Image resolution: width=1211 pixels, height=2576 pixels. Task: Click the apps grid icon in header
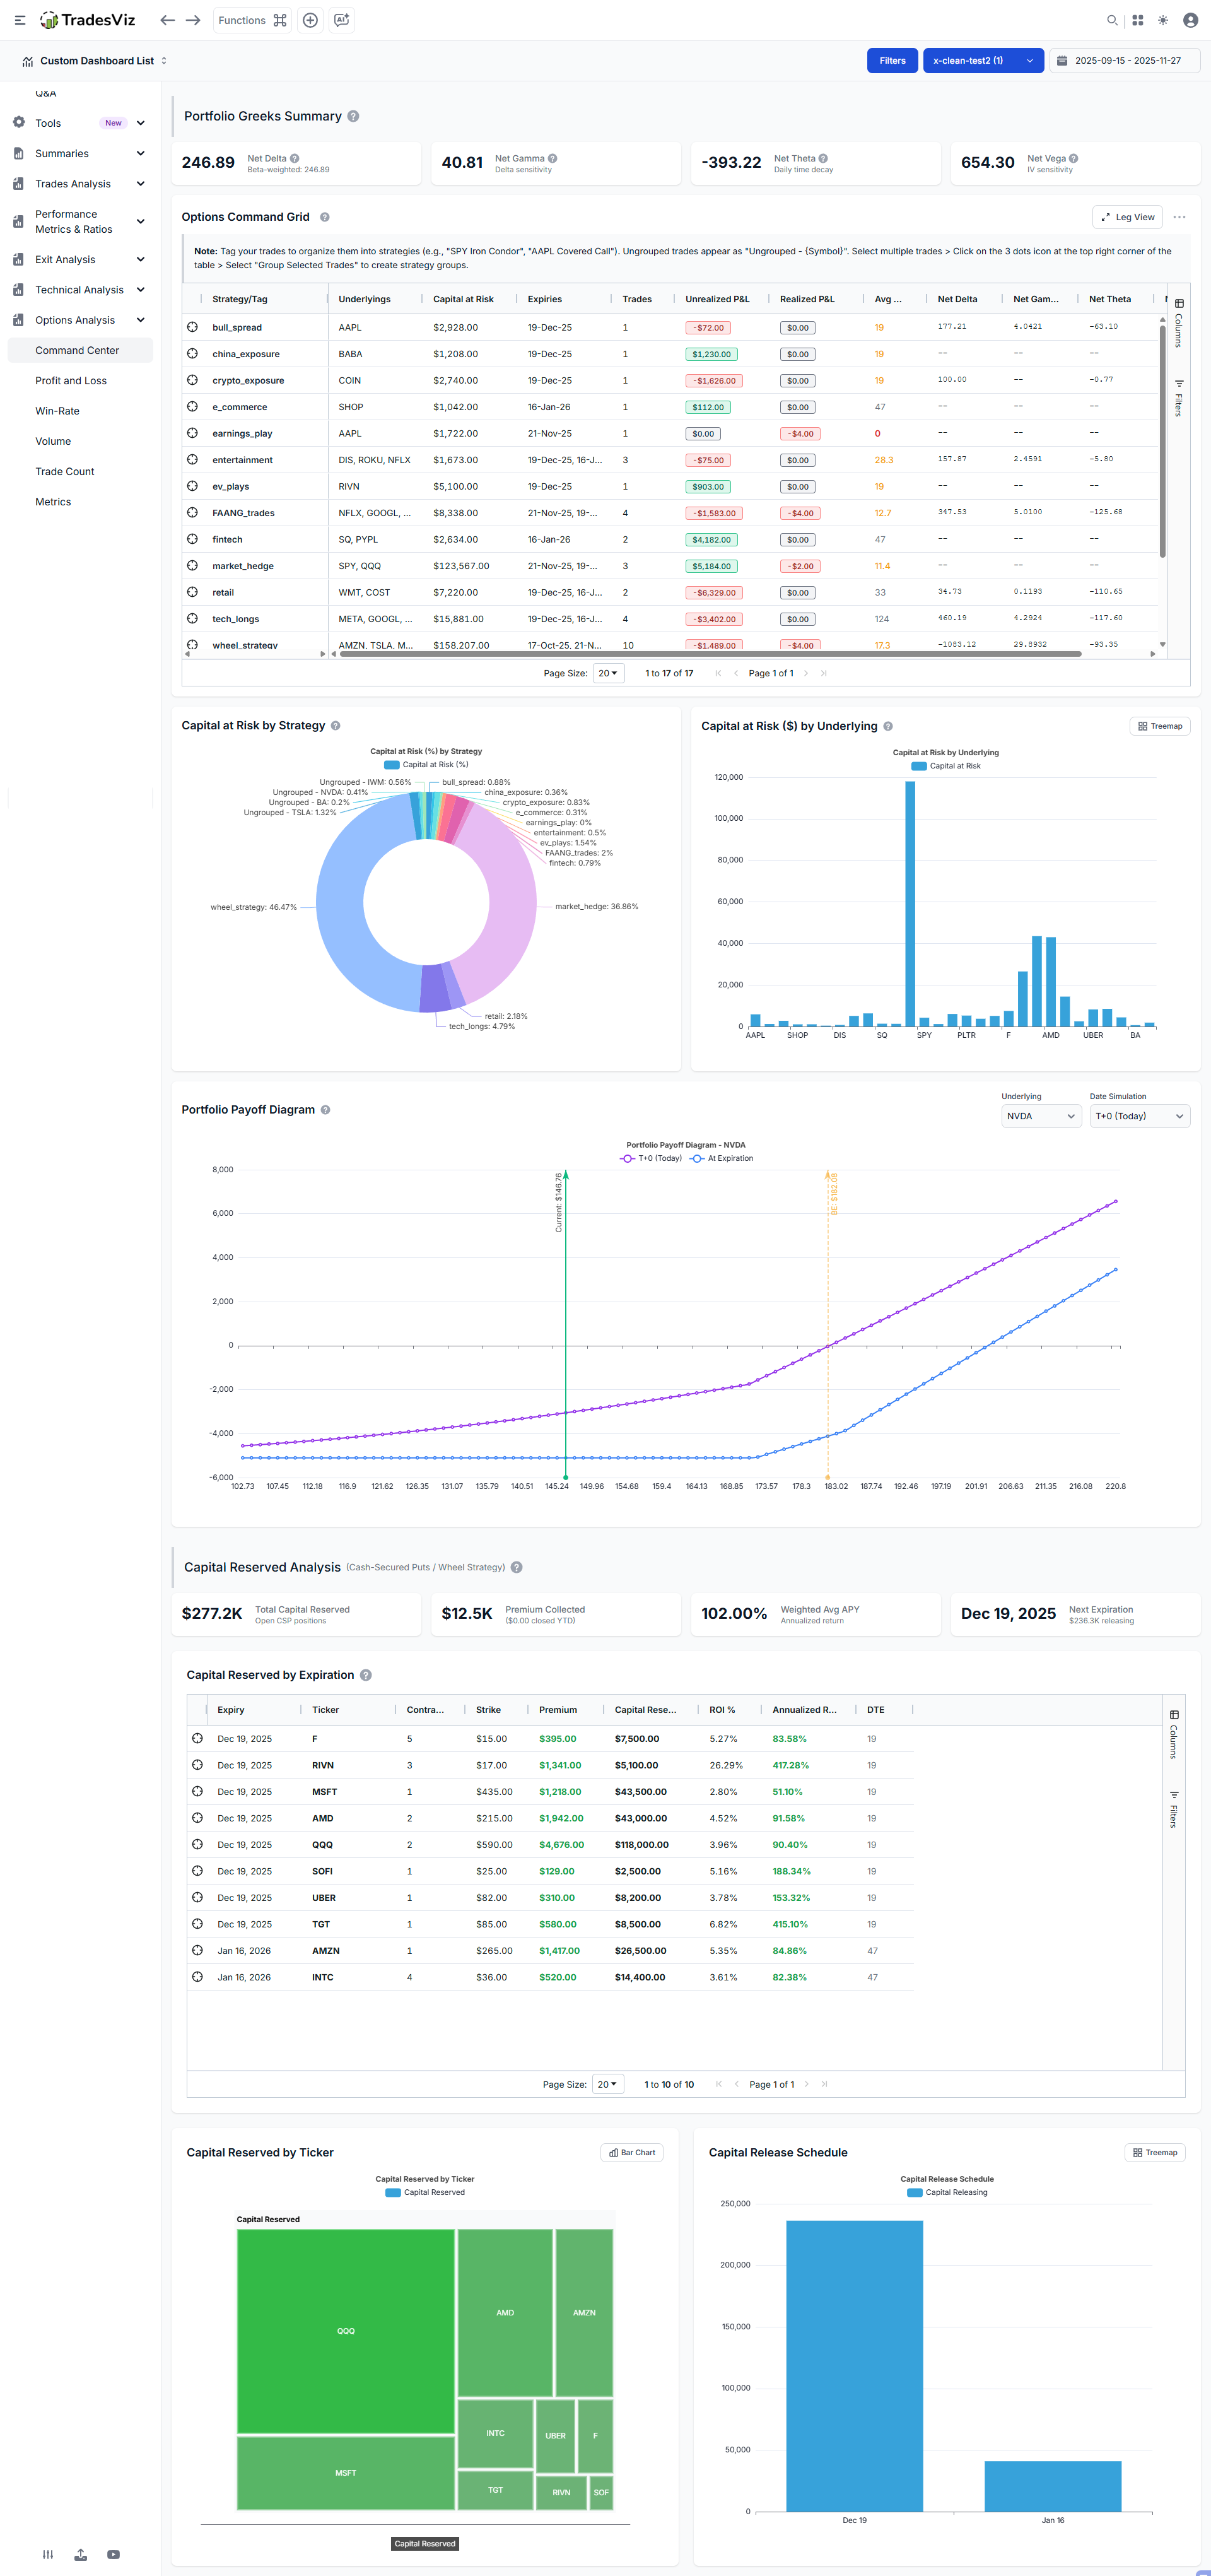coord(1138,20)
